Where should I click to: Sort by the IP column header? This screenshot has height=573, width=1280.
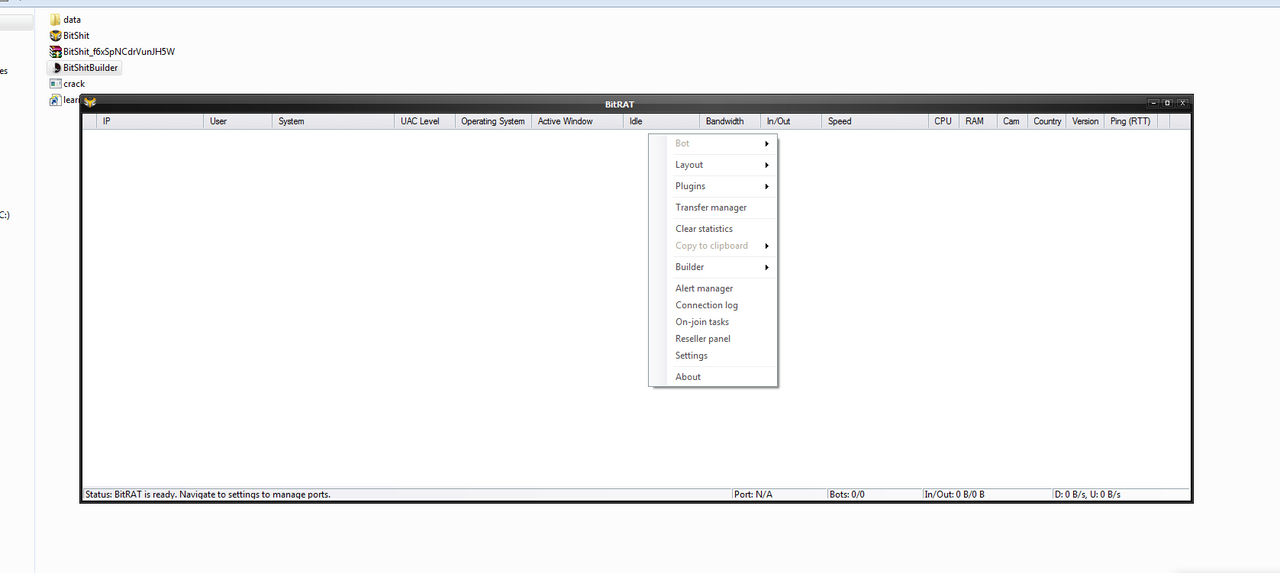pos(150,121)
